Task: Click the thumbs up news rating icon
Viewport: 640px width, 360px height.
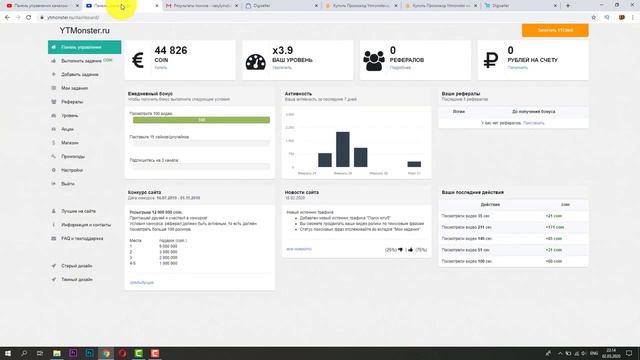Action: point(410,250)
